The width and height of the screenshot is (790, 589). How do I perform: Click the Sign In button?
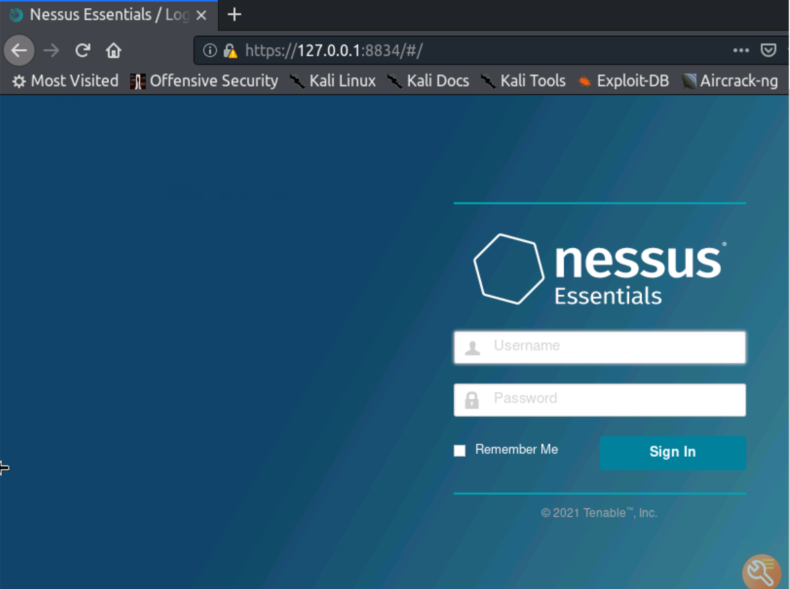point(673,452)
